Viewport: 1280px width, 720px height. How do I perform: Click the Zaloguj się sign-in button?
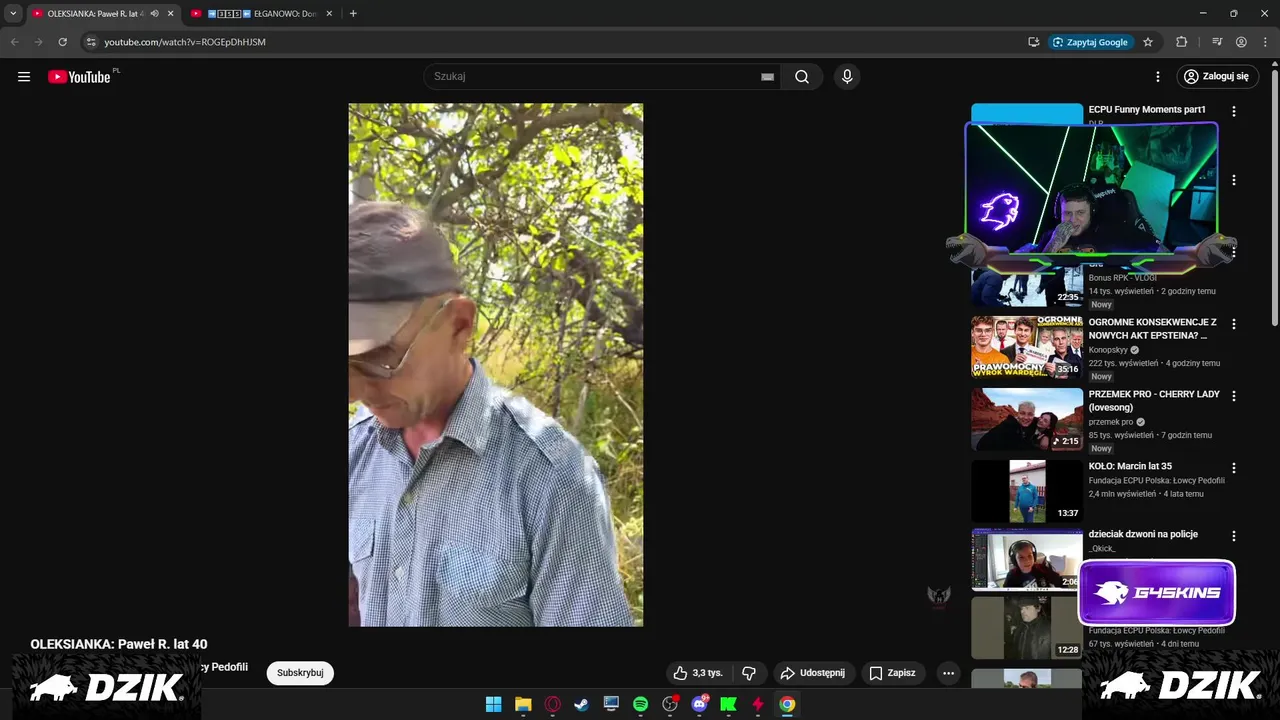(1216, 76)
